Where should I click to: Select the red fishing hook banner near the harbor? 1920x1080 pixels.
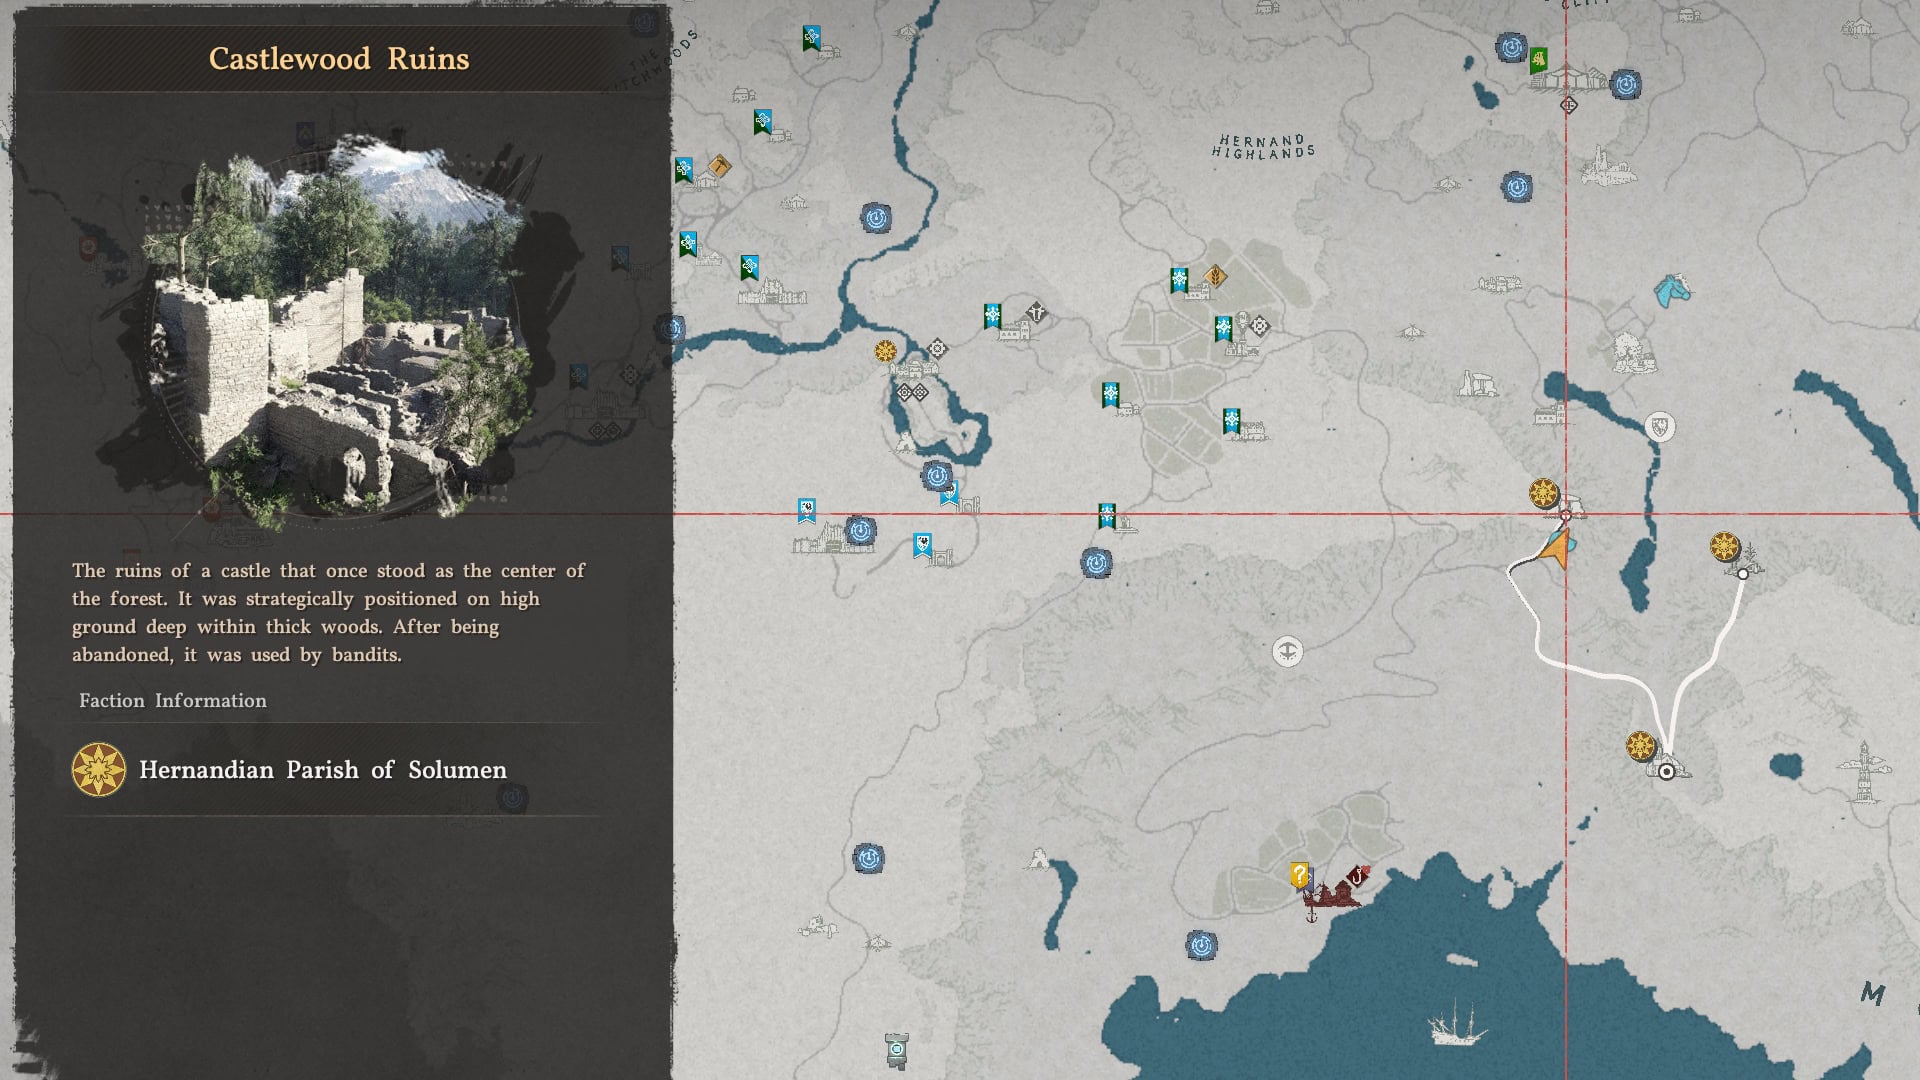(1356, 877)
